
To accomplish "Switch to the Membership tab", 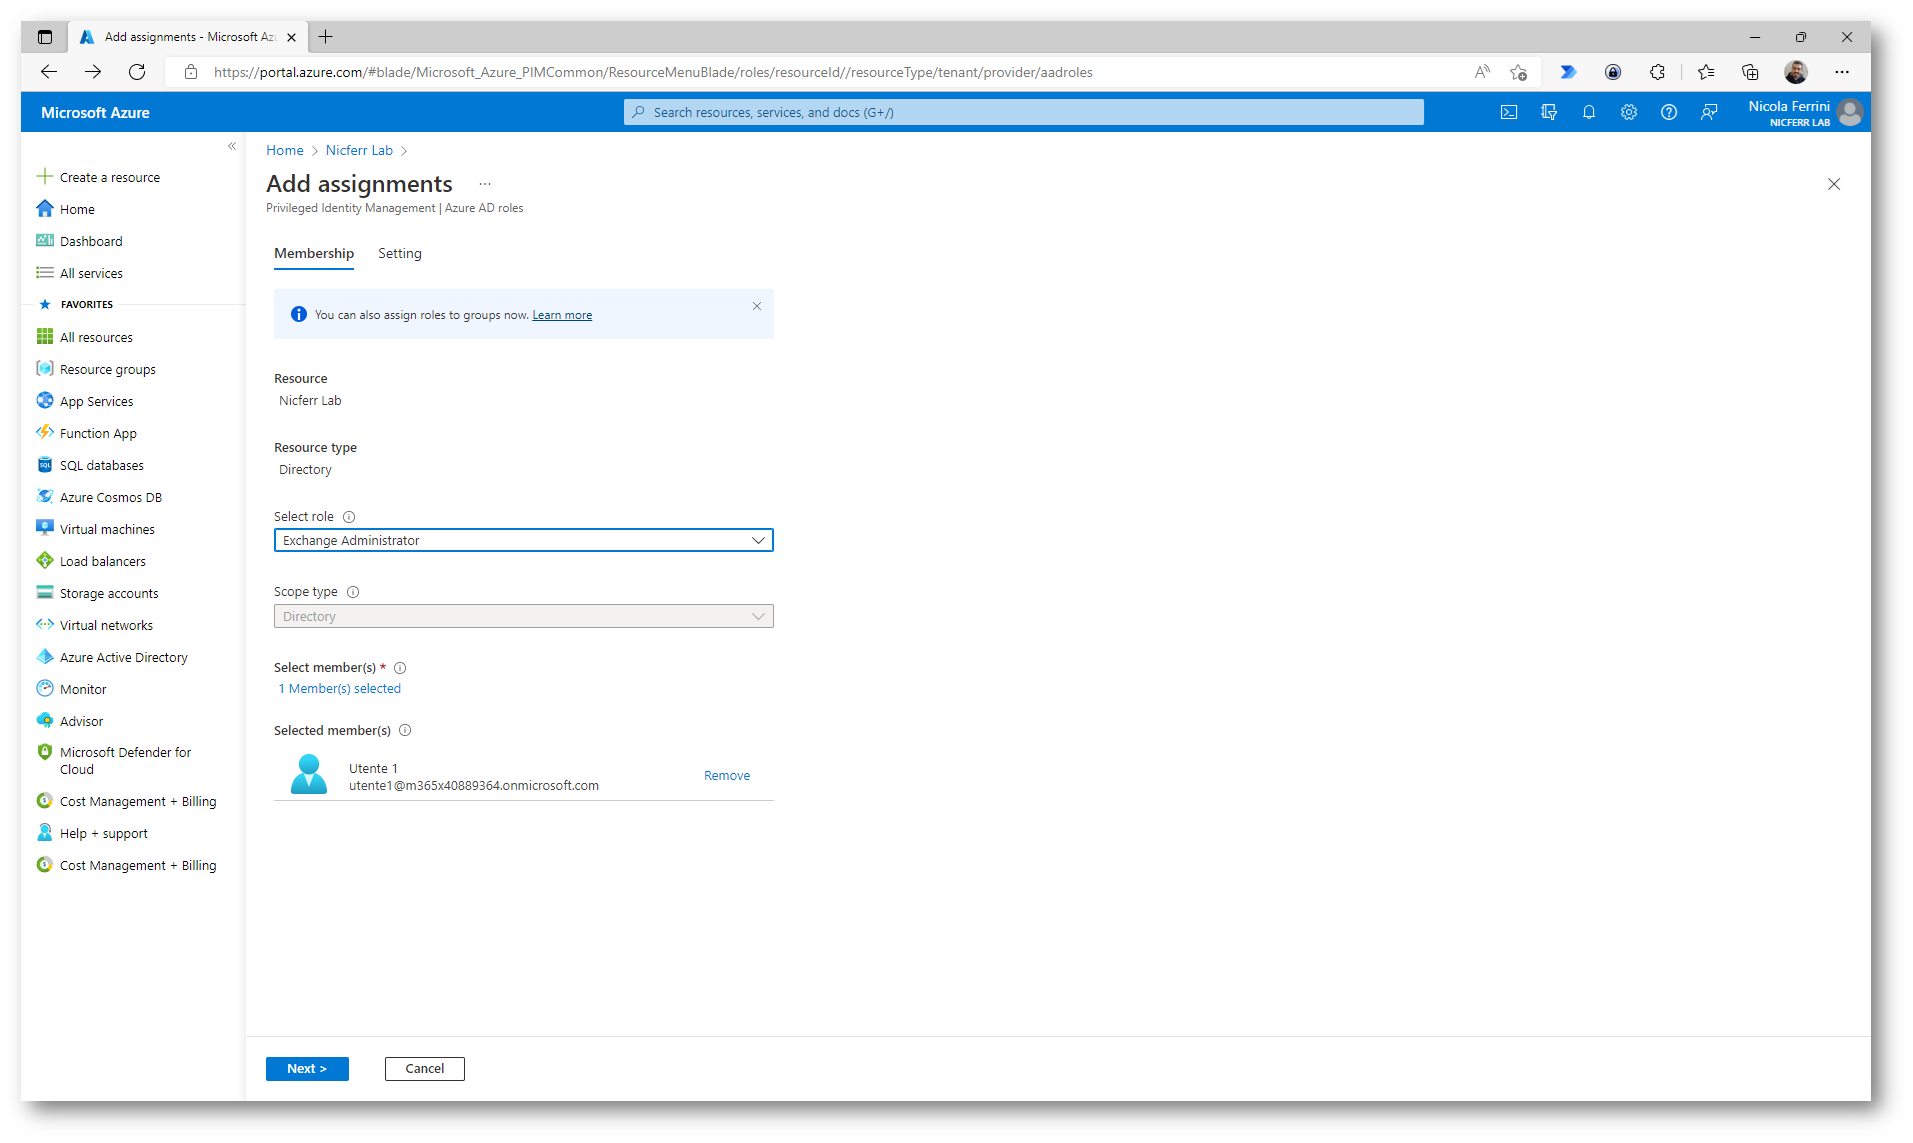I will [x=314, y=254].
